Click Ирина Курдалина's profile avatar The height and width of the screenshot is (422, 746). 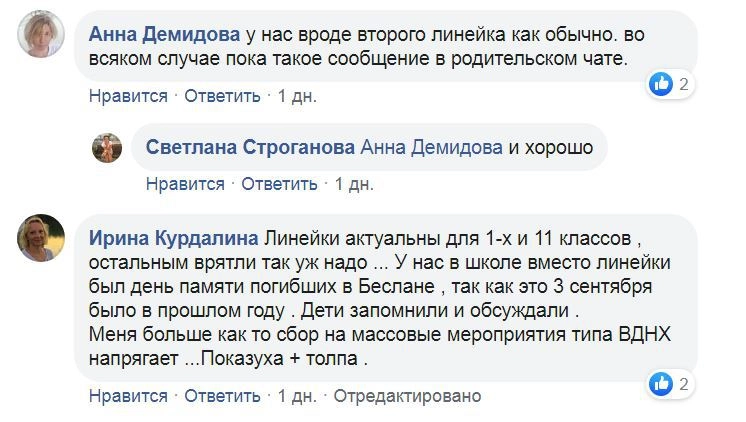(x=43, y=239)
